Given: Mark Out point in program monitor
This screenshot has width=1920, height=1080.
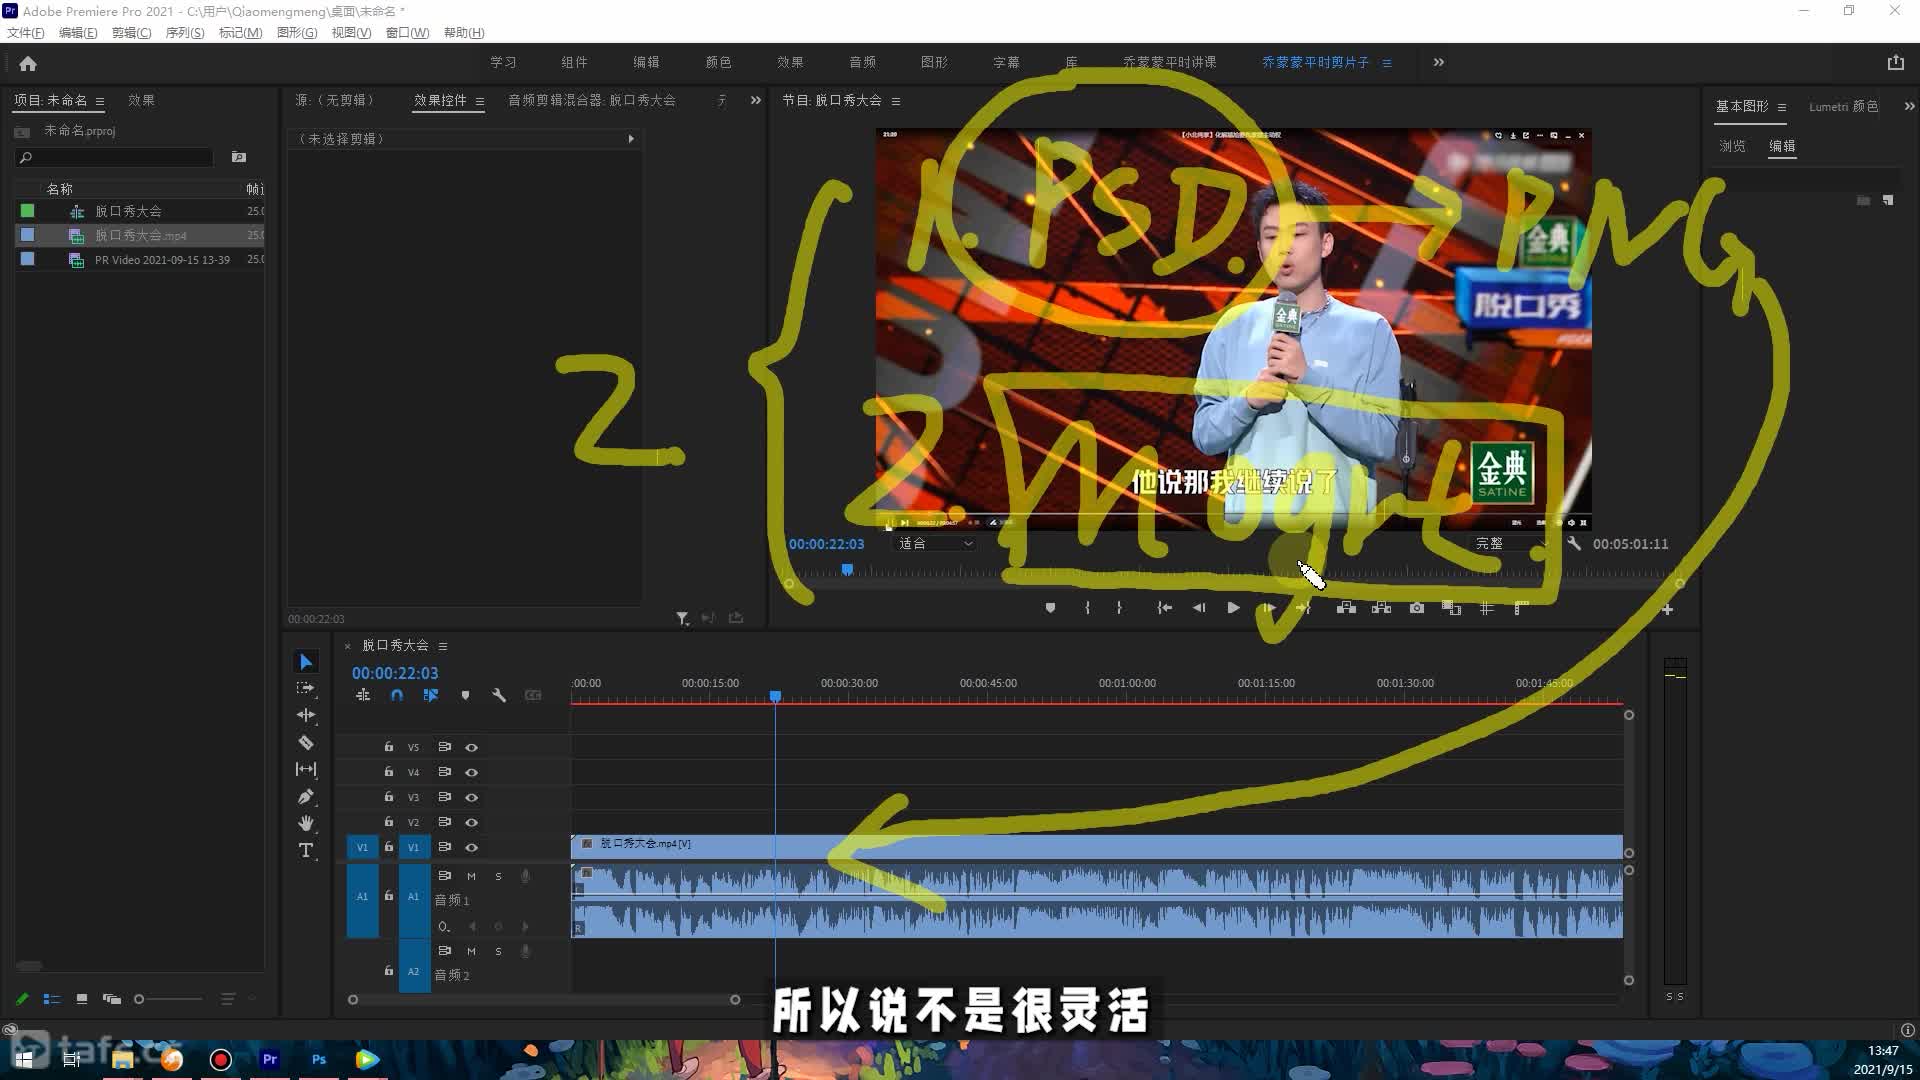Looking at the screenshot, I should 1120,608.
